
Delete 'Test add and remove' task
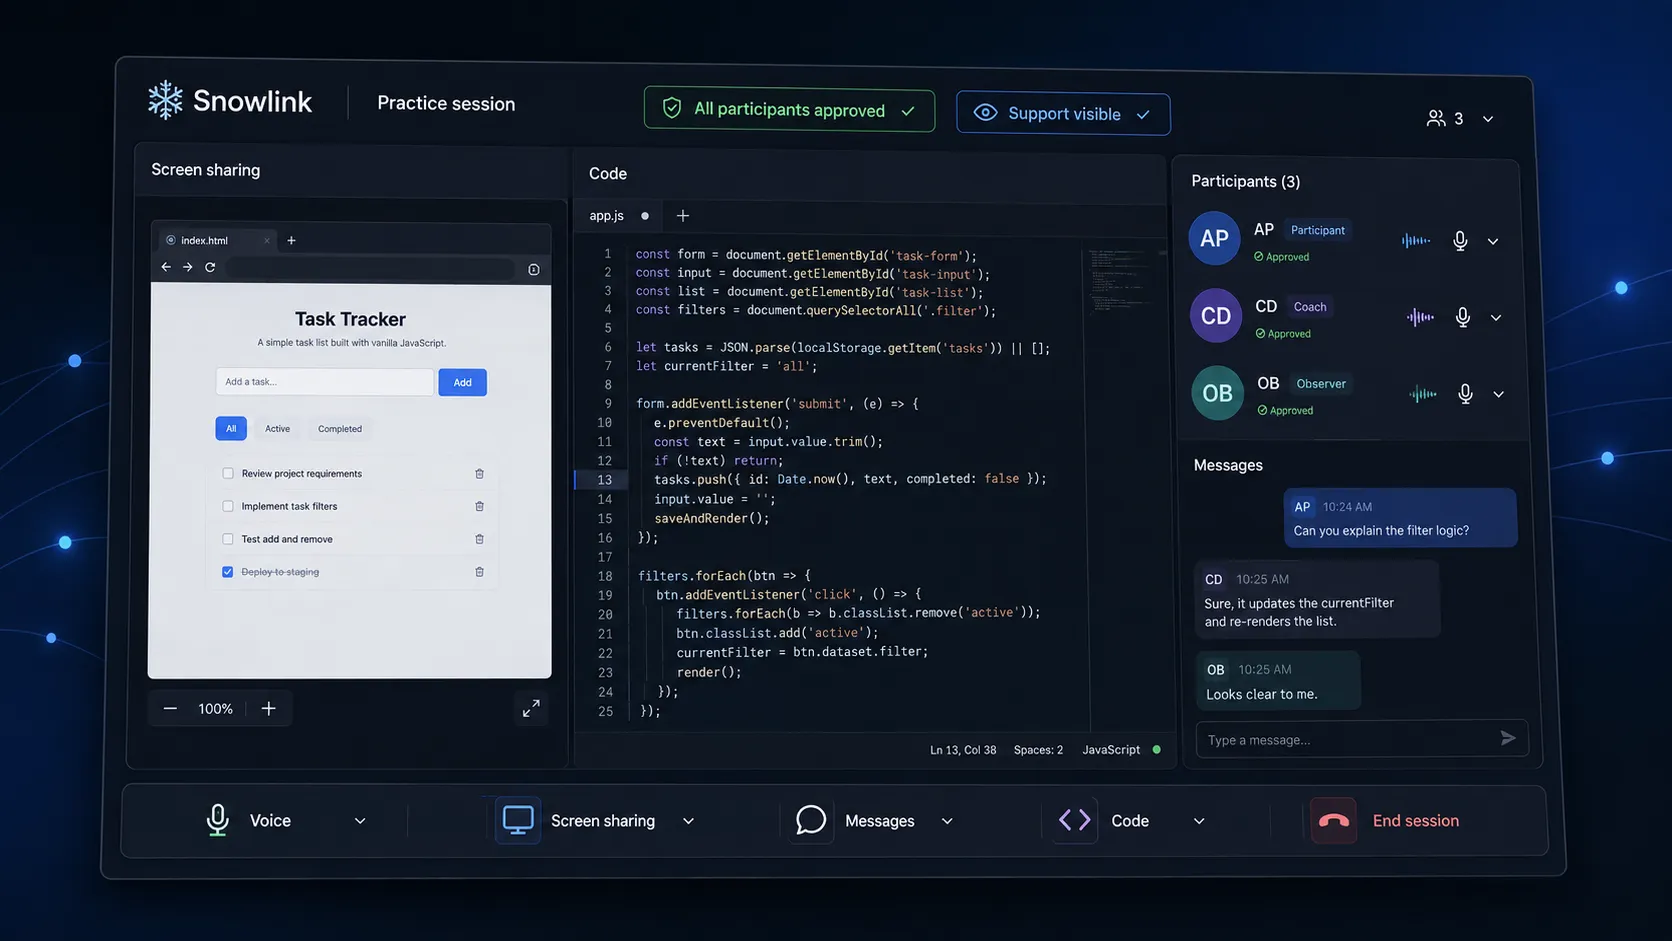479,539
